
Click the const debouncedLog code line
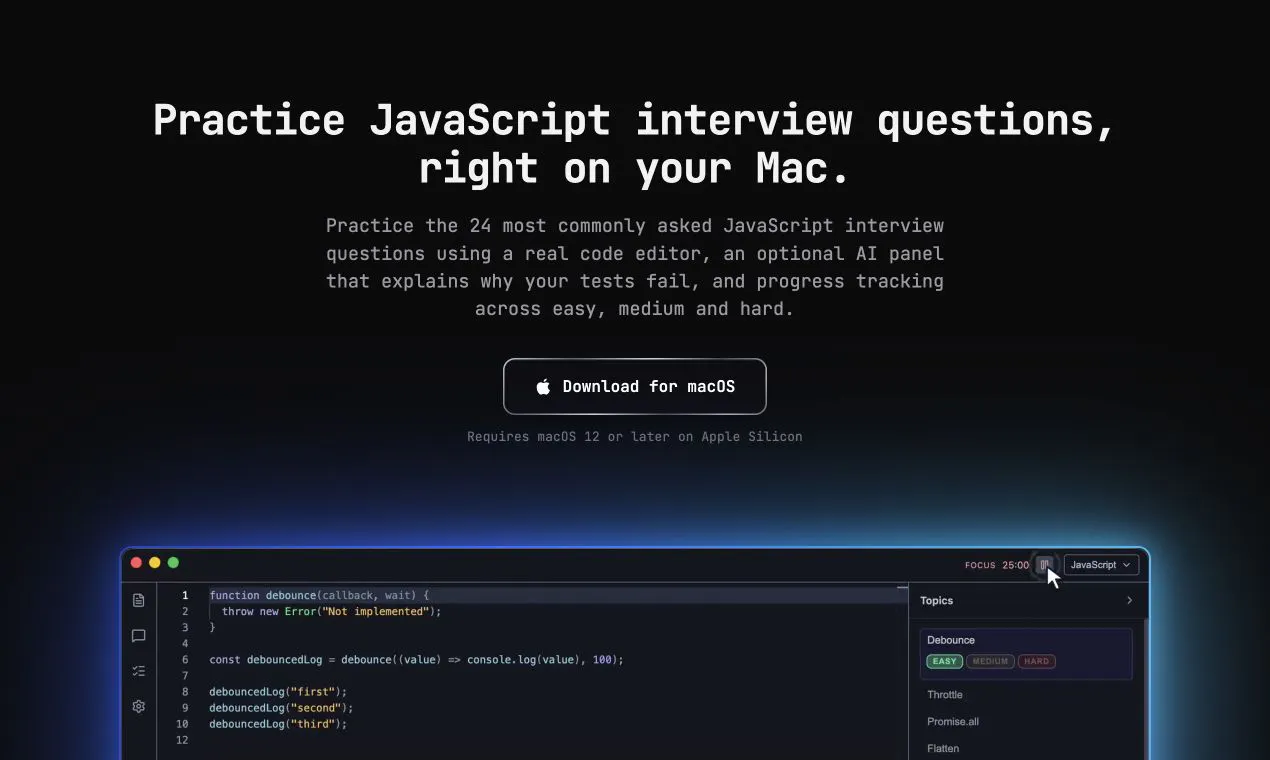tap(416, 660)
